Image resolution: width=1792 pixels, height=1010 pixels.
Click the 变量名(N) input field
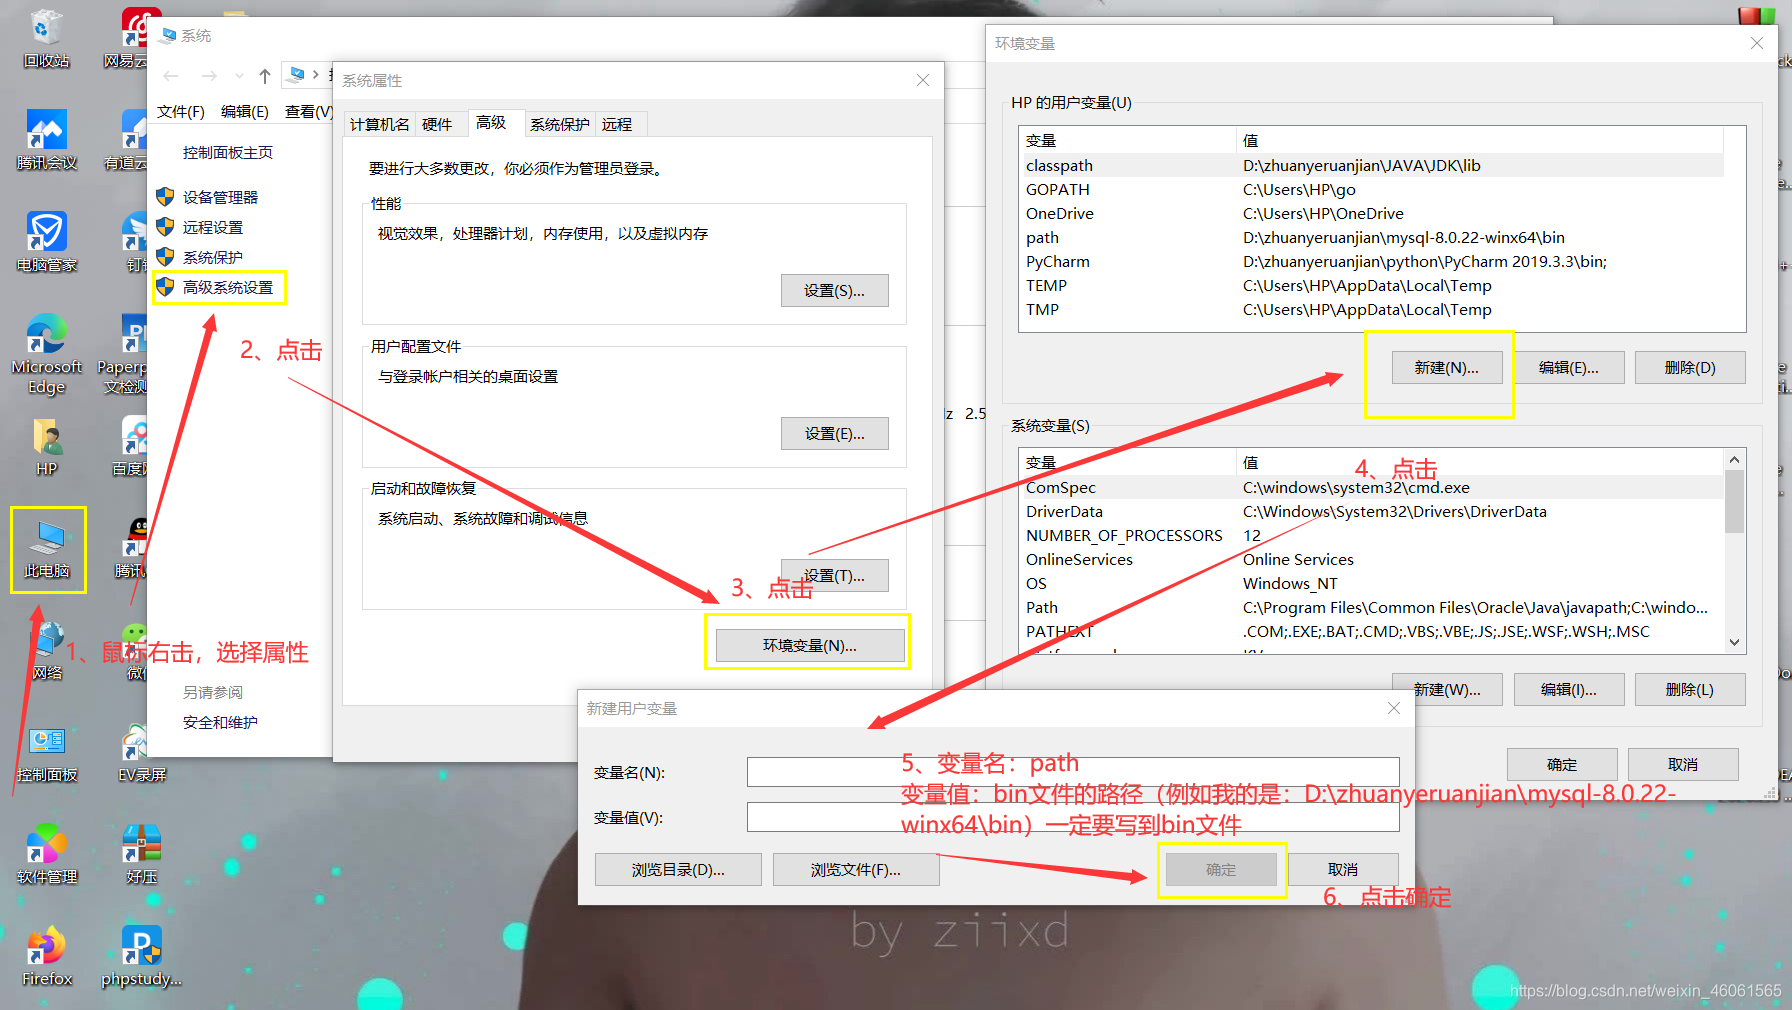pos(1073,772)
